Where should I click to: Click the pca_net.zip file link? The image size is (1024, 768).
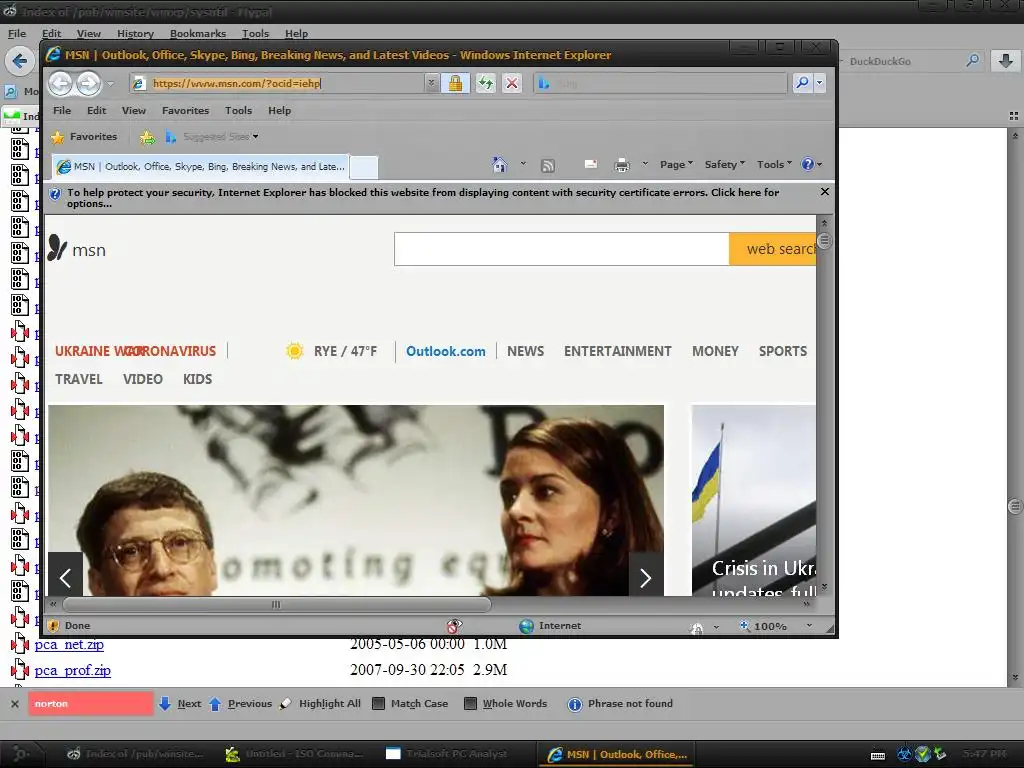coord(69,645)
